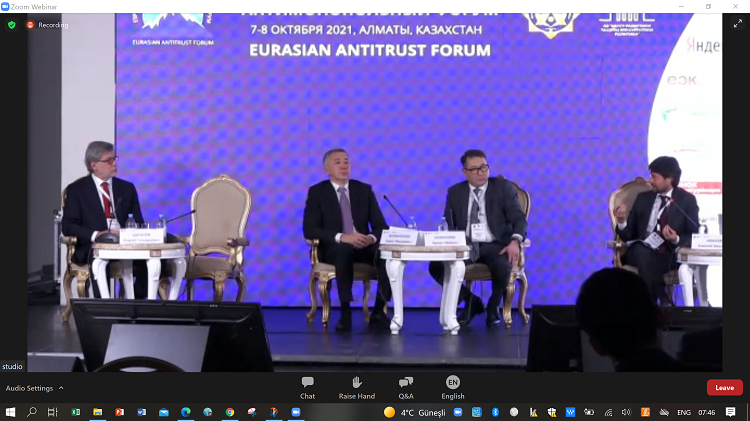
Task: Open the Q&A window
Action: pyautogui.click(x=405, y=387)
